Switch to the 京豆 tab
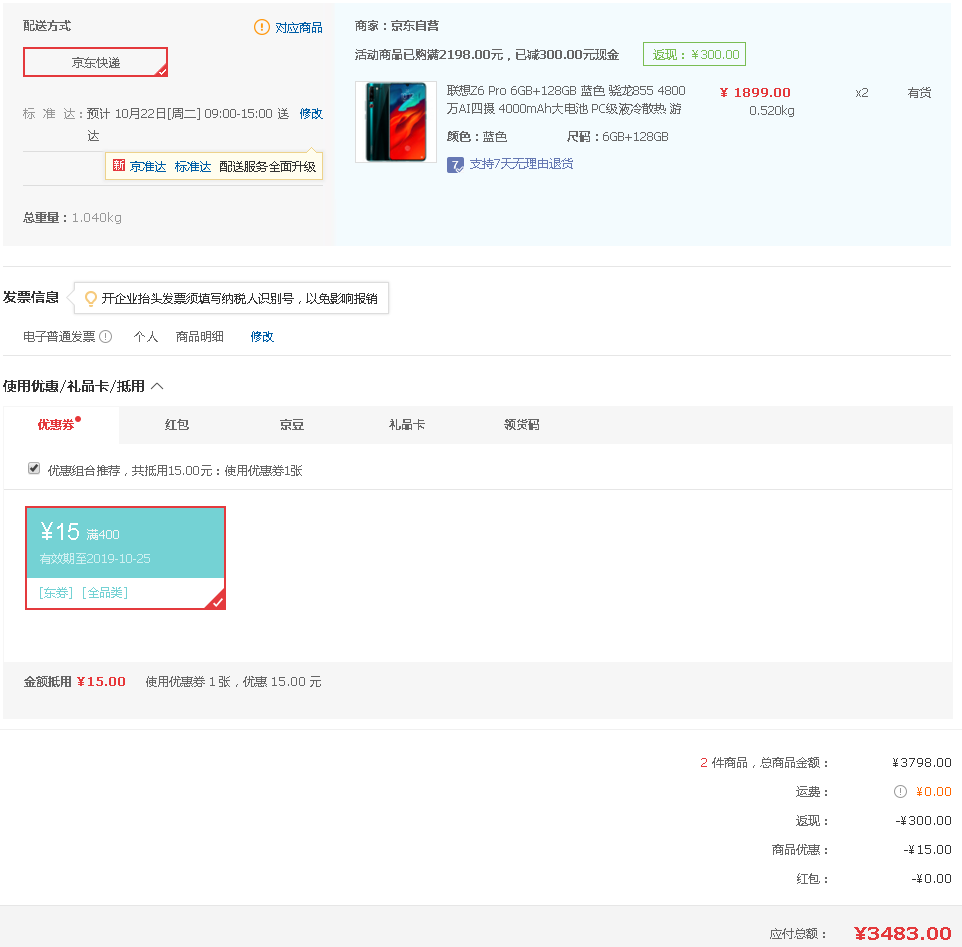The image size is (962, 947). pos(291,424)
